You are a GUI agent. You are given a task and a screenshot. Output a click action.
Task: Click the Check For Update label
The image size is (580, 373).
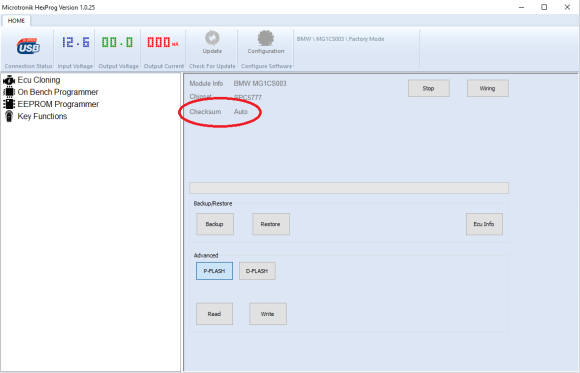coord(212,66)
